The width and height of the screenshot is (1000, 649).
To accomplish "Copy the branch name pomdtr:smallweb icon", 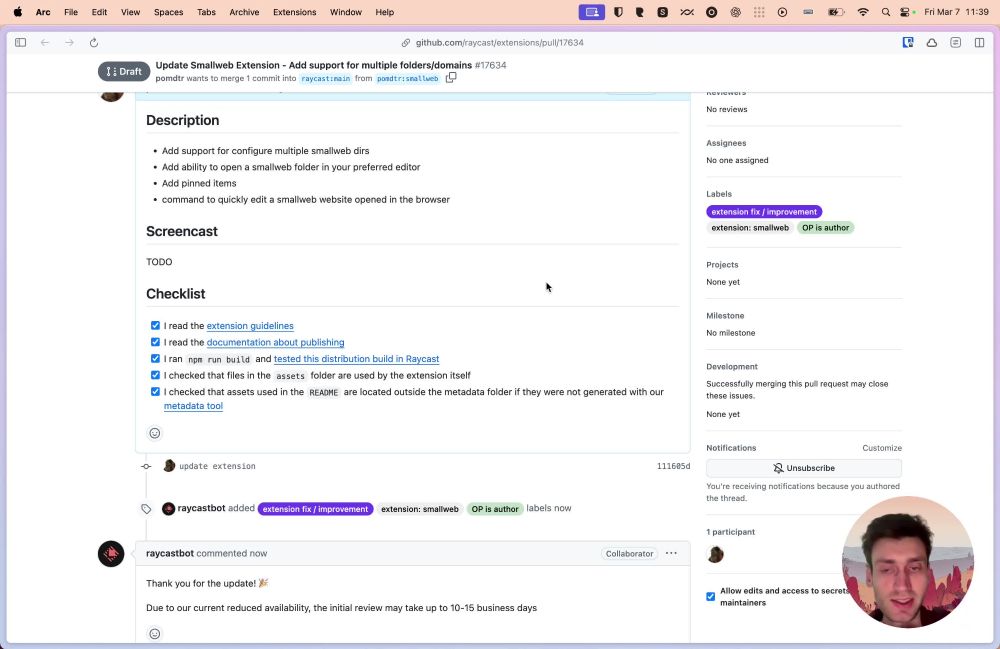I will point(451,78).
